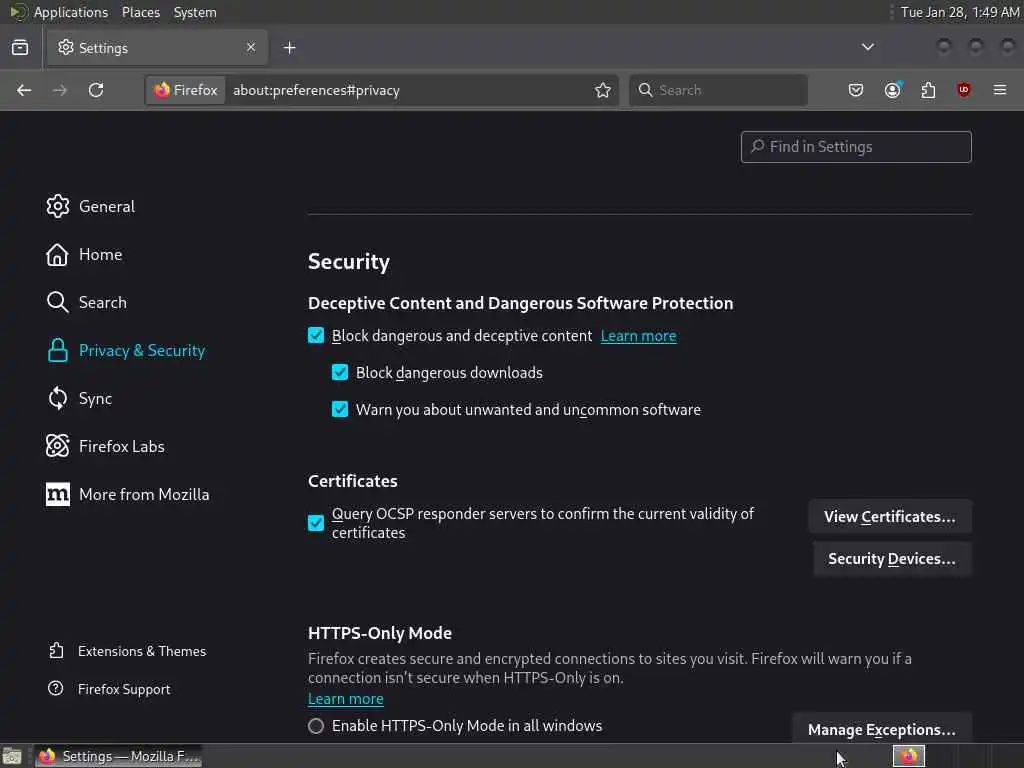Open the Applications menu
The height and width of the screenshot is (768, 1024).
tap(70, 12)
